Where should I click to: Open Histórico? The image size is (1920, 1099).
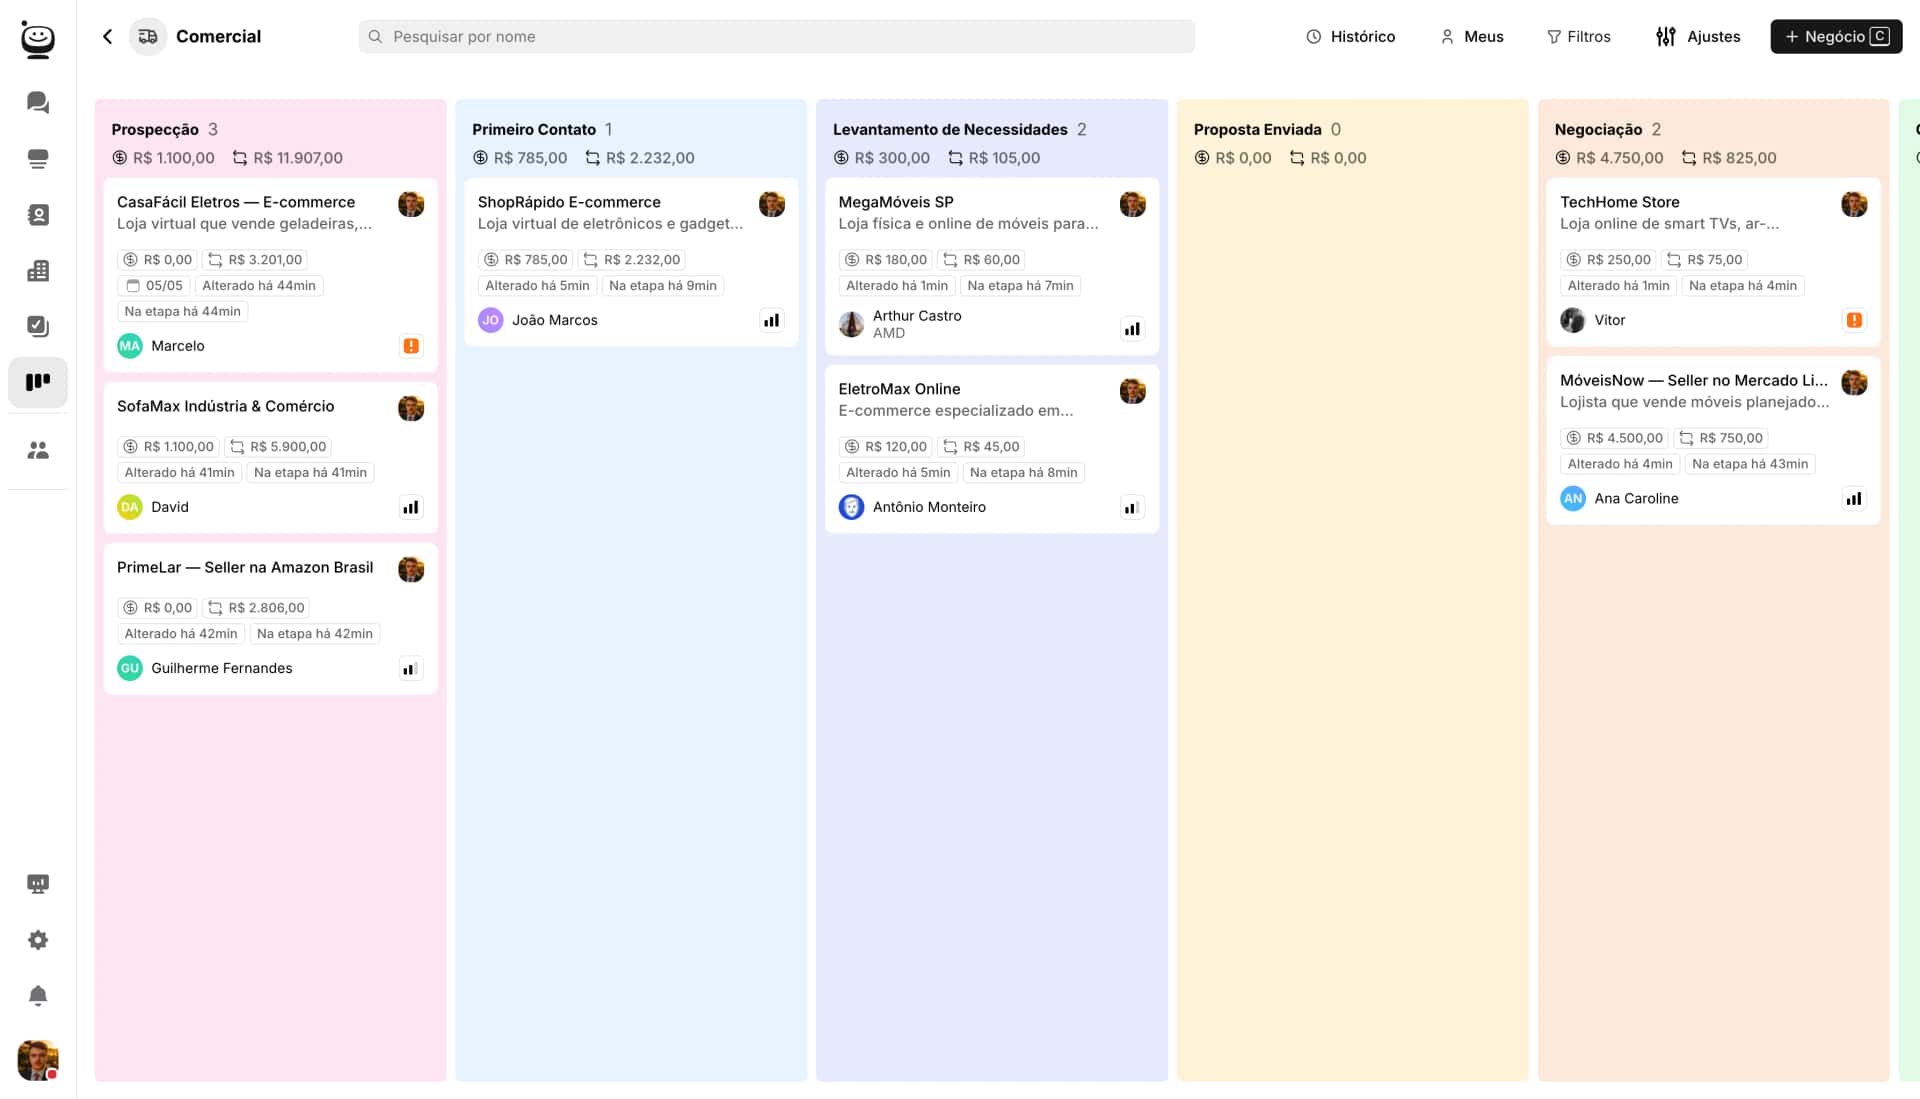[x=1350, y=37]
